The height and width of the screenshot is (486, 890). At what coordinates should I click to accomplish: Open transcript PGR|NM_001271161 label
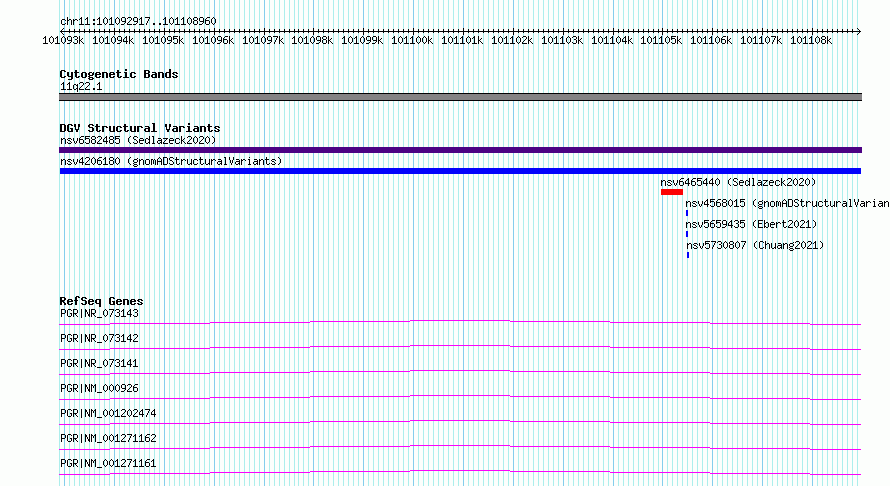click(108, 463)
